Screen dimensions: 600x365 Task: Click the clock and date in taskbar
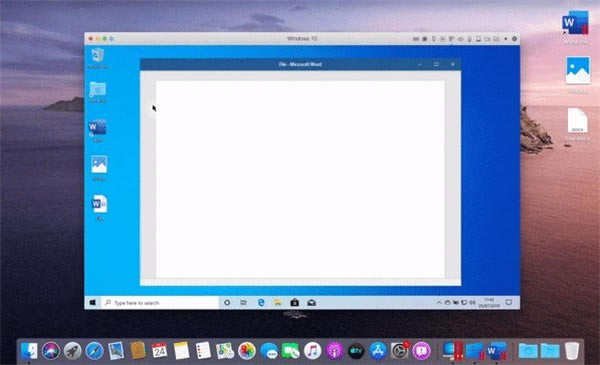pyautogui.click(x=489, y=303)
